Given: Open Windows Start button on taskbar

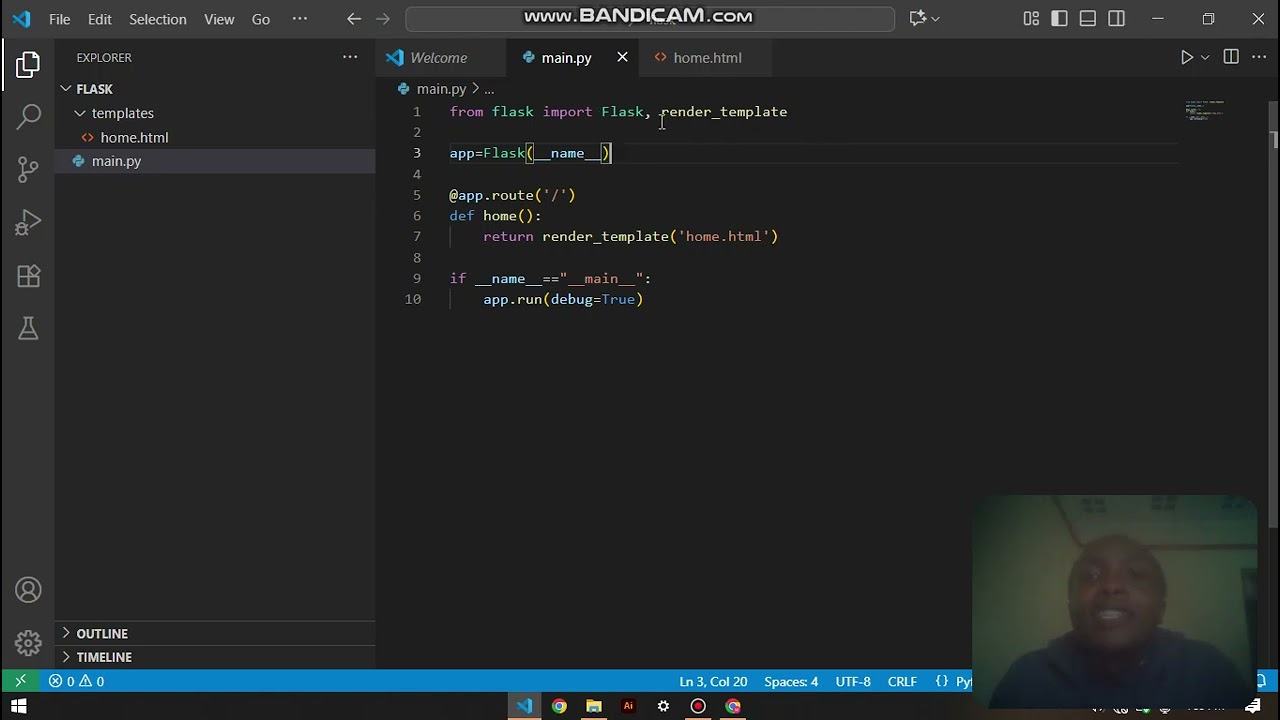Looking at the screenshot, I should (18, 706).
